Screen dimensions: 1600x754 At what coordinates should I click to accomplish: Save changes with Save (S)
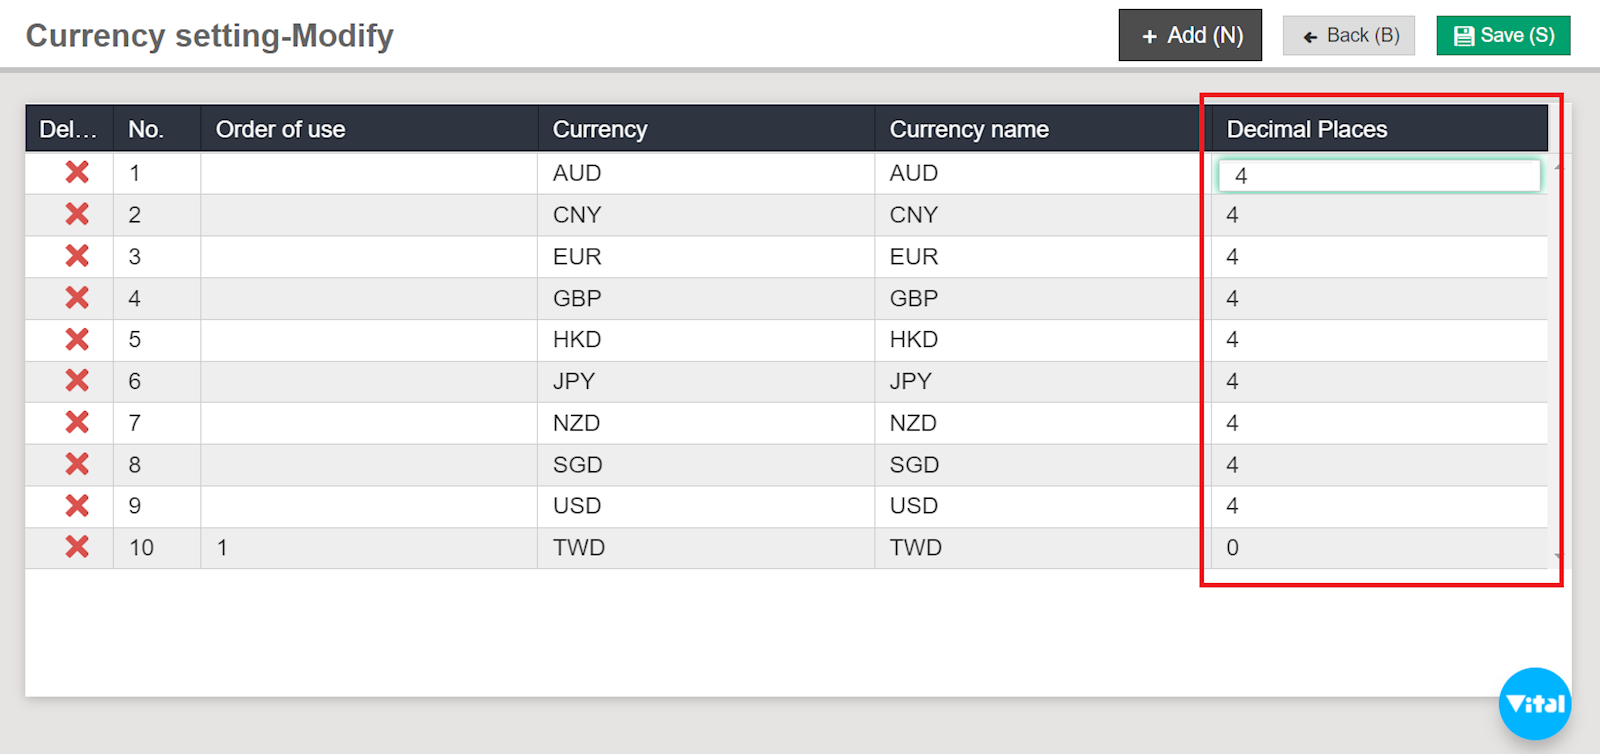click(x=1503, y=36)
